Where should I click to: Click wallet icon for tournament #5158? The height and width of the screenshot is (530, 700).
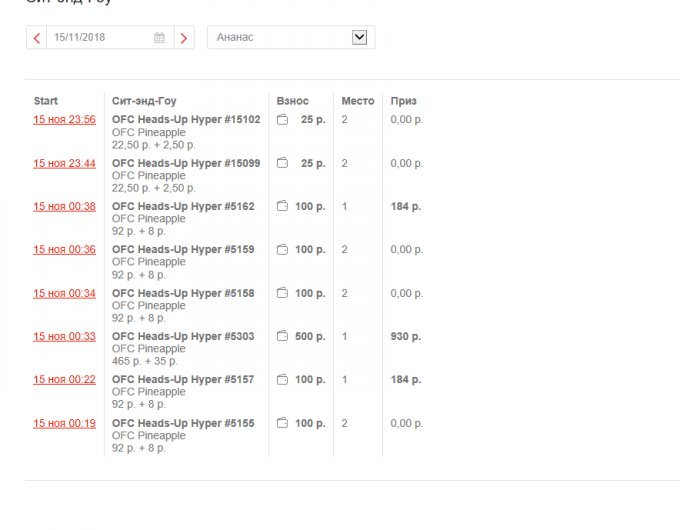[x=283, y=293]
